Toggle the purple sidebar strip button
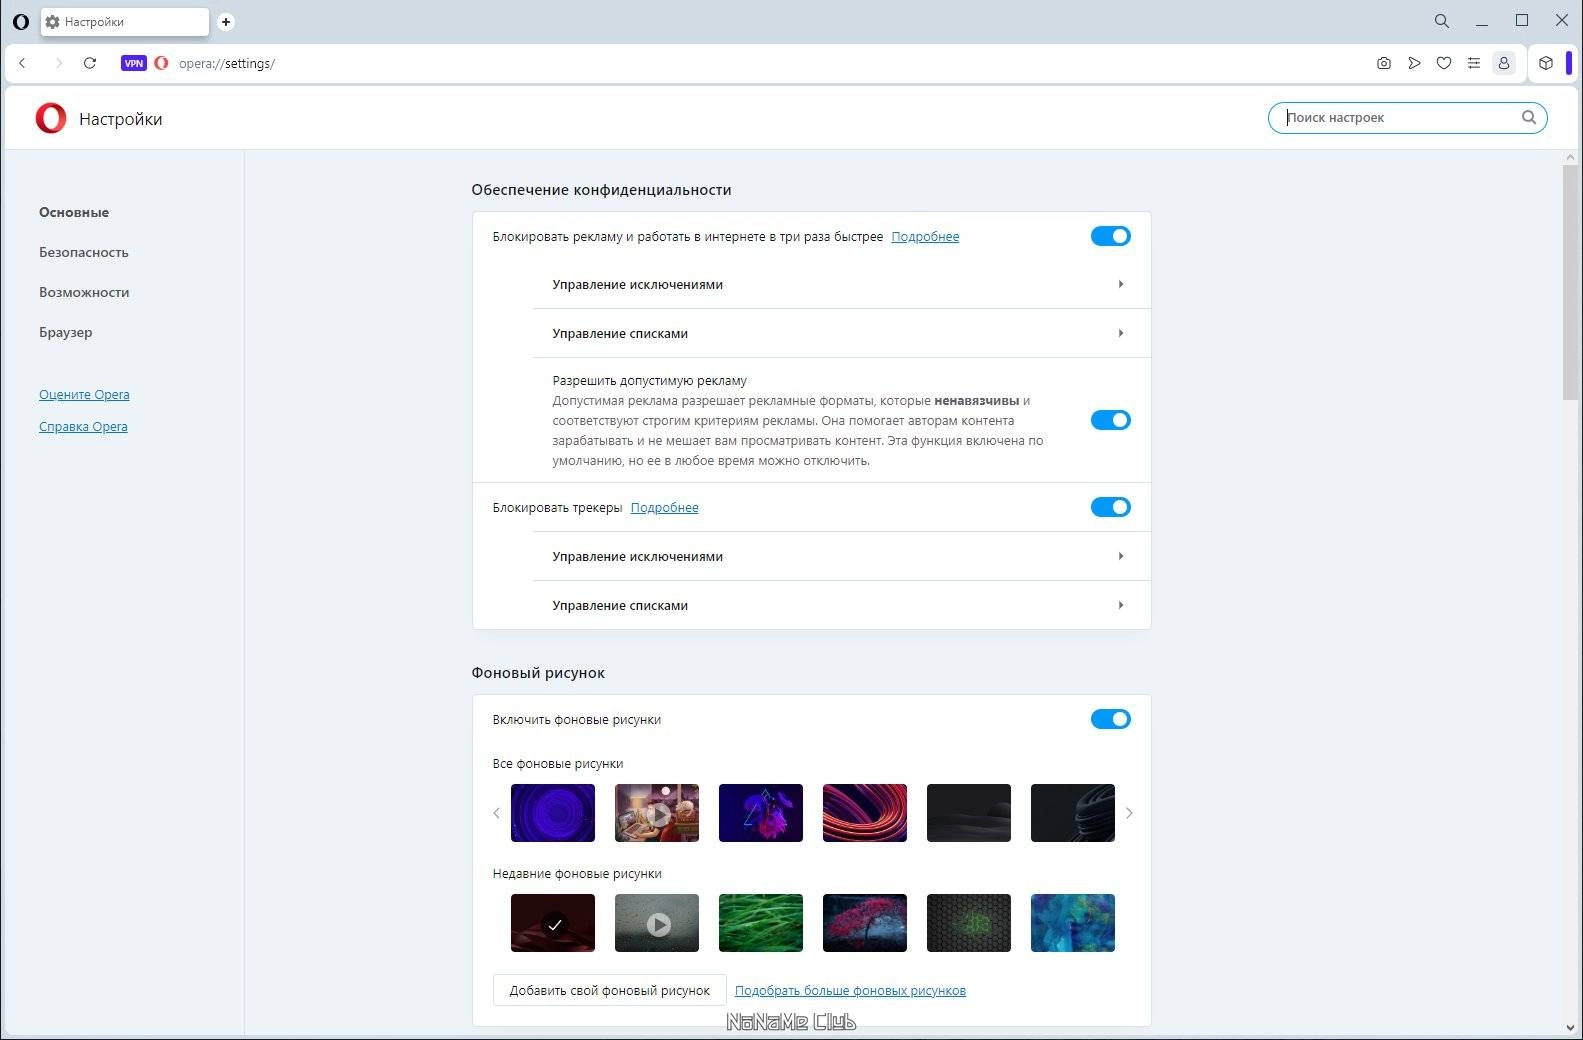 click(1569, 63)
